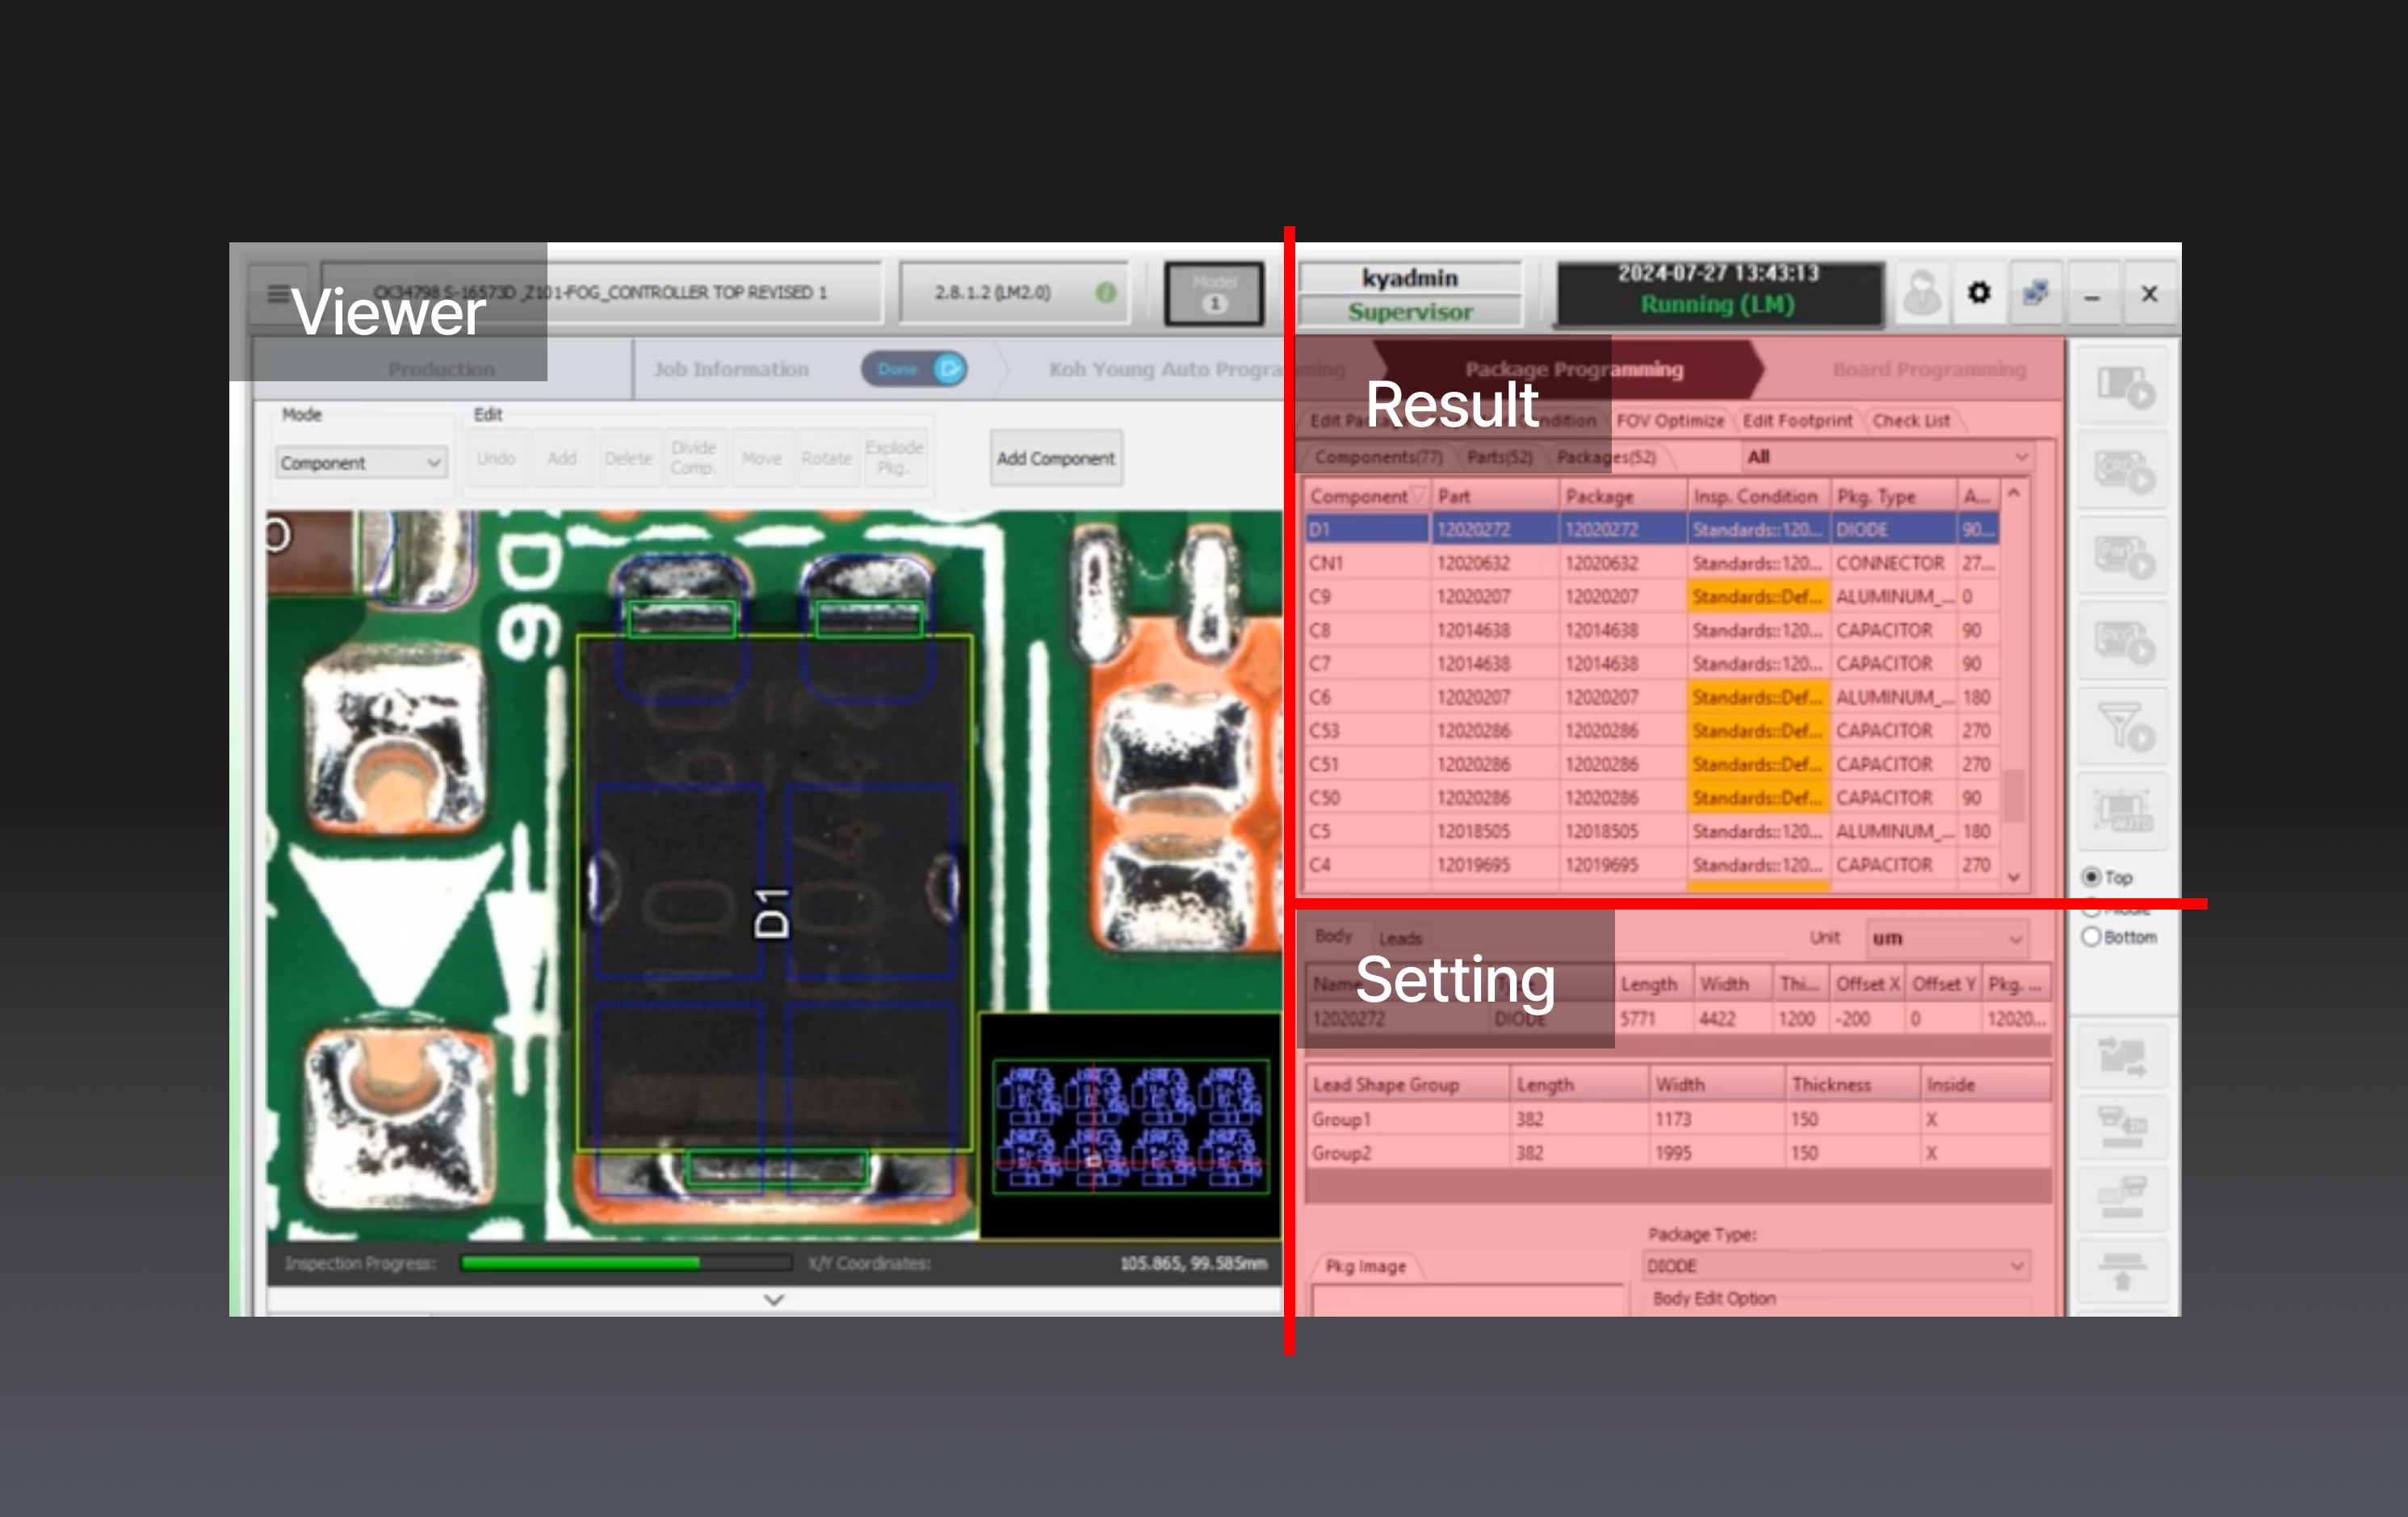This screenshot has width=2408, height=1517.
Task: Sort by the Component column header
Action: [x=1367, y=496]
